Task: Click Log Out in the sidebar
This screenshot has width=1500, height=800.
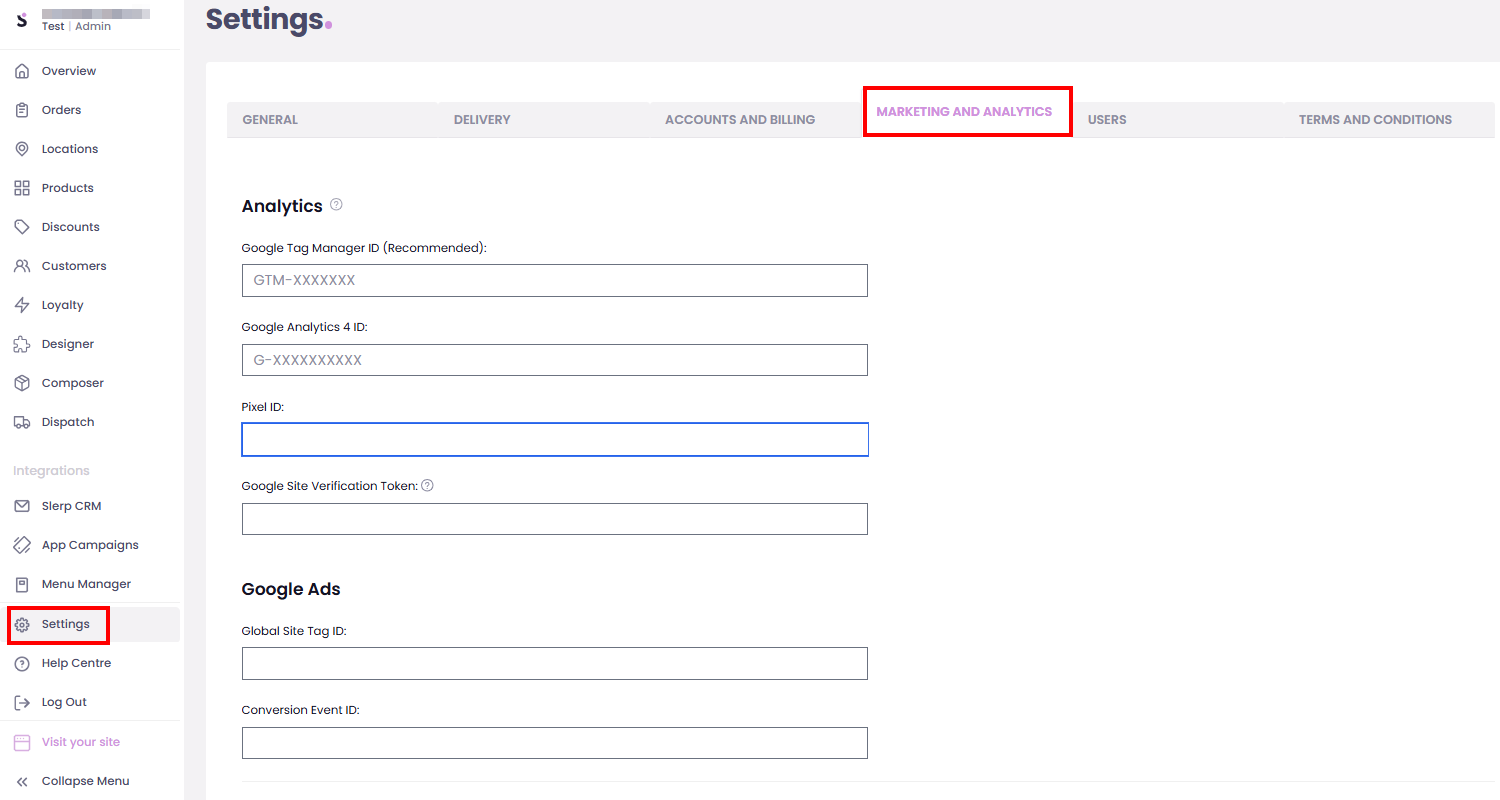Action: pyautogui.click(x=64, y=702)
